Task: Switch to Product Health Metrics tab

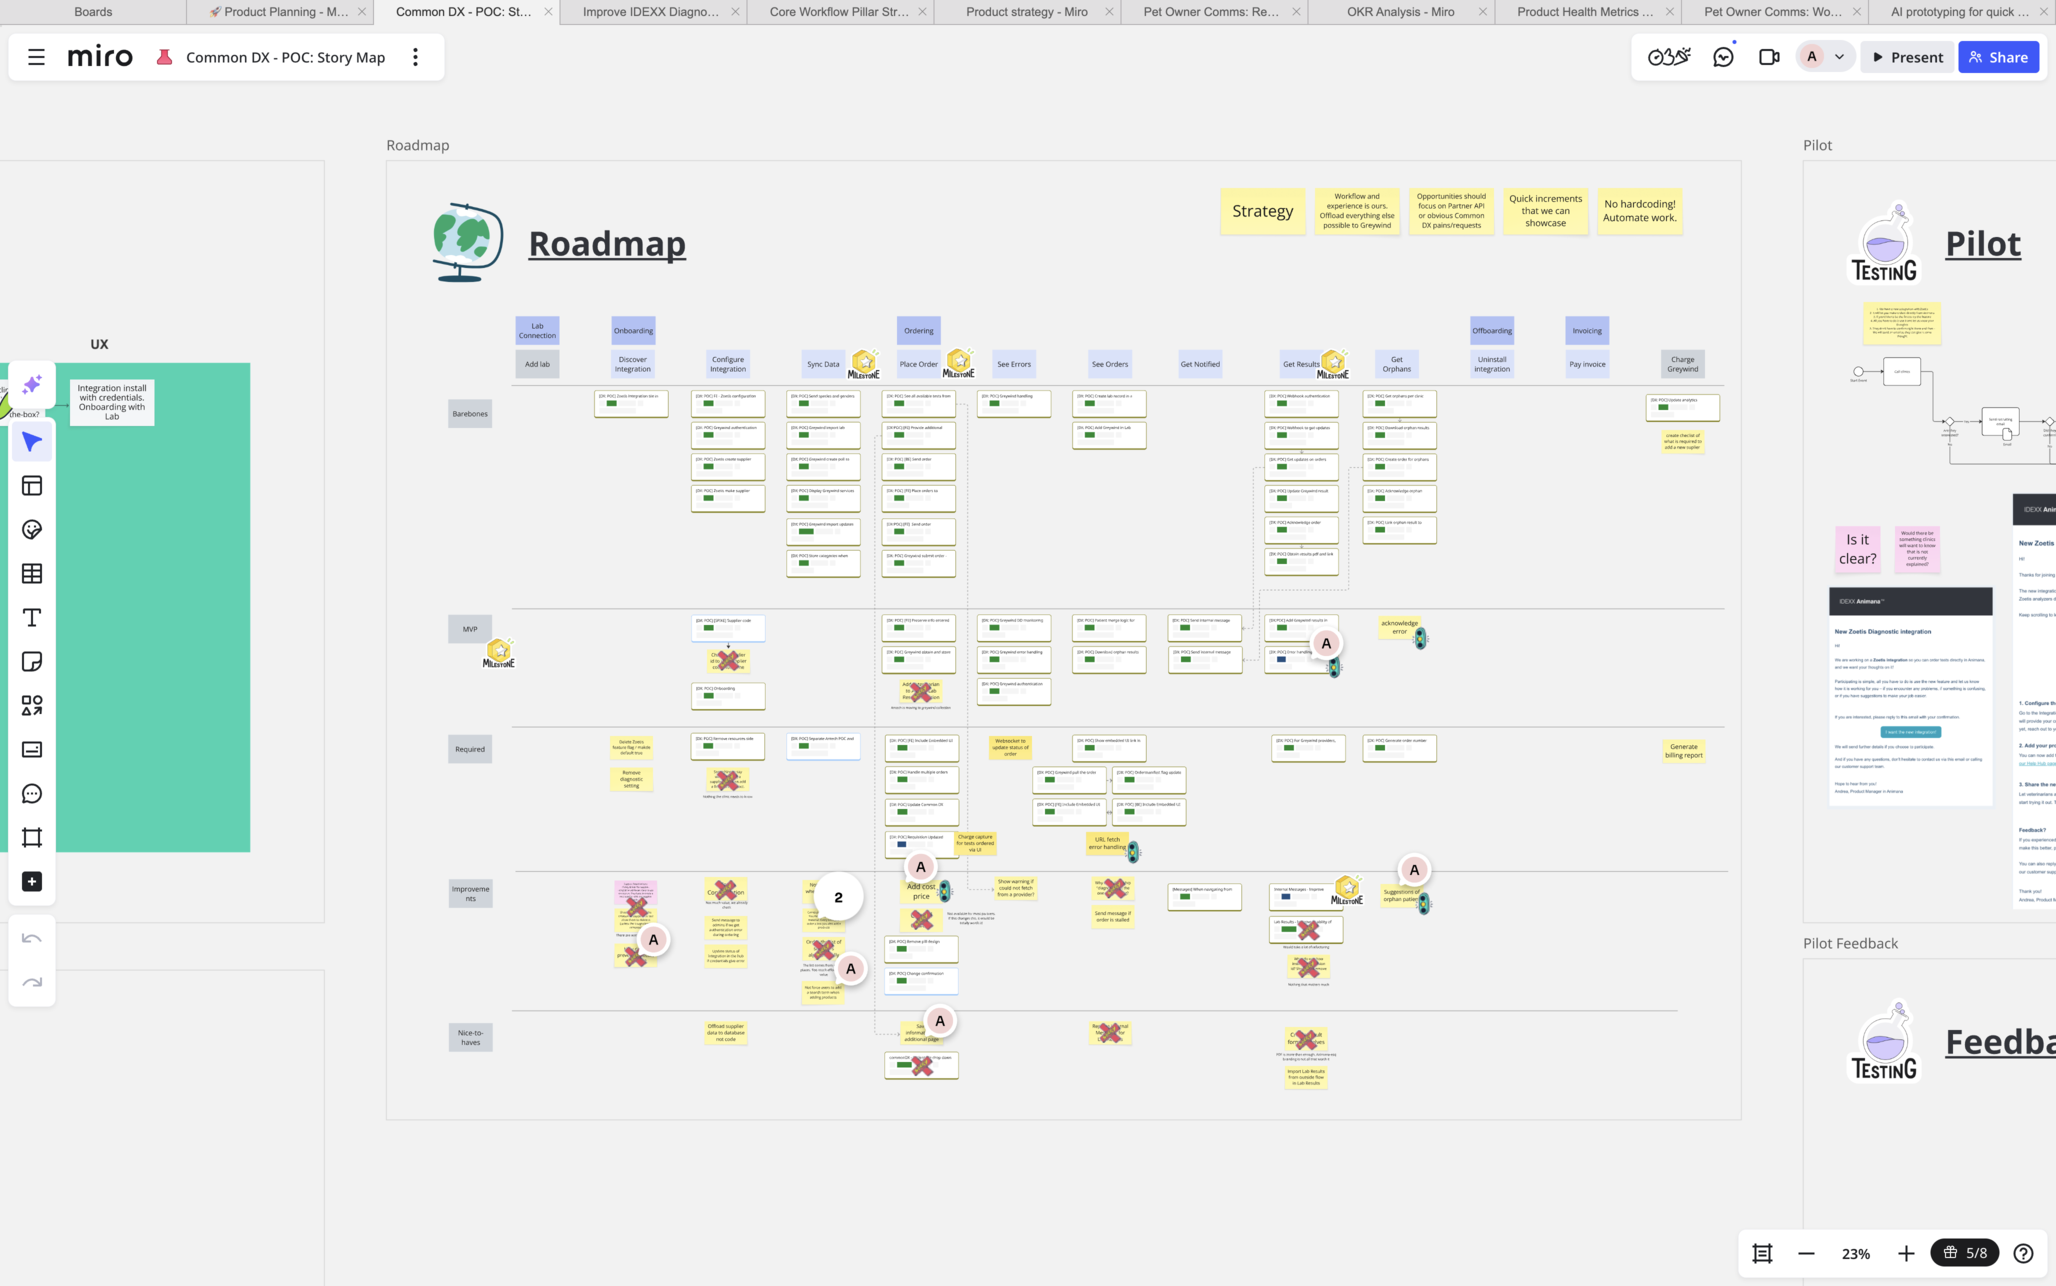Action: click(1585, 12)
